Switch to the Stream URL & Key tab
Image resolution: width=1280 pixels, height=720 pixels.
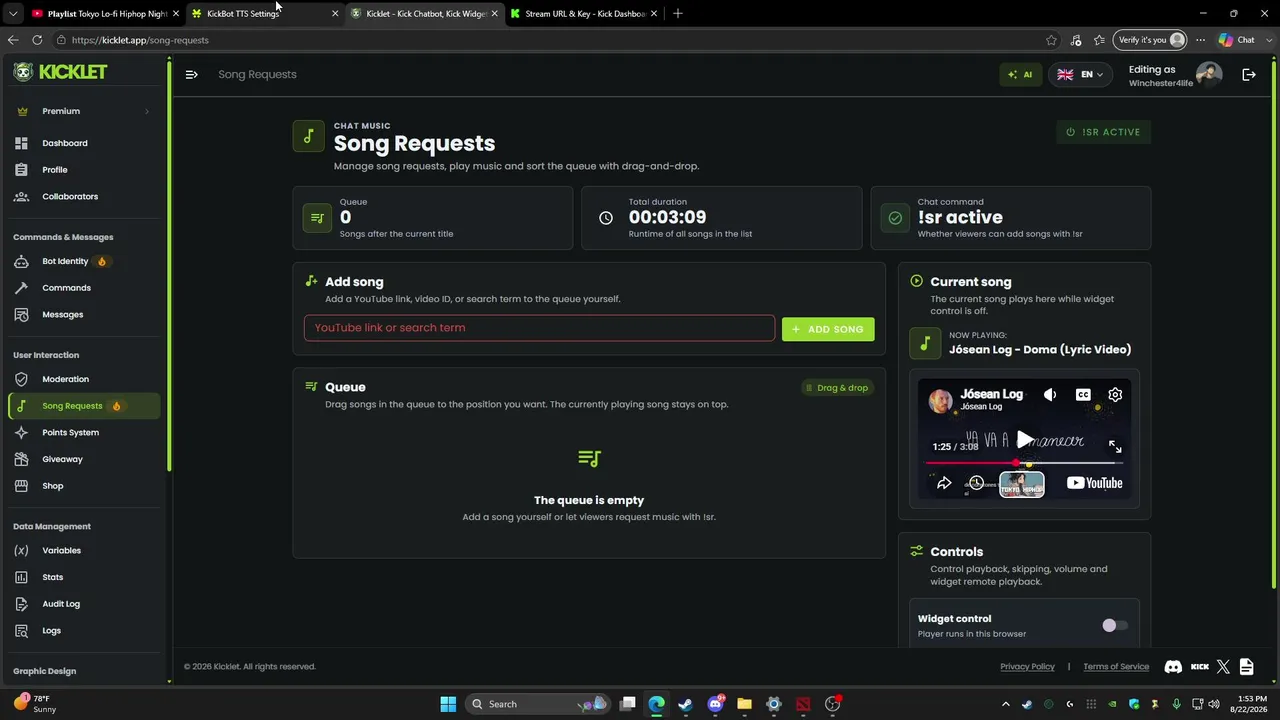click(583, 14)
